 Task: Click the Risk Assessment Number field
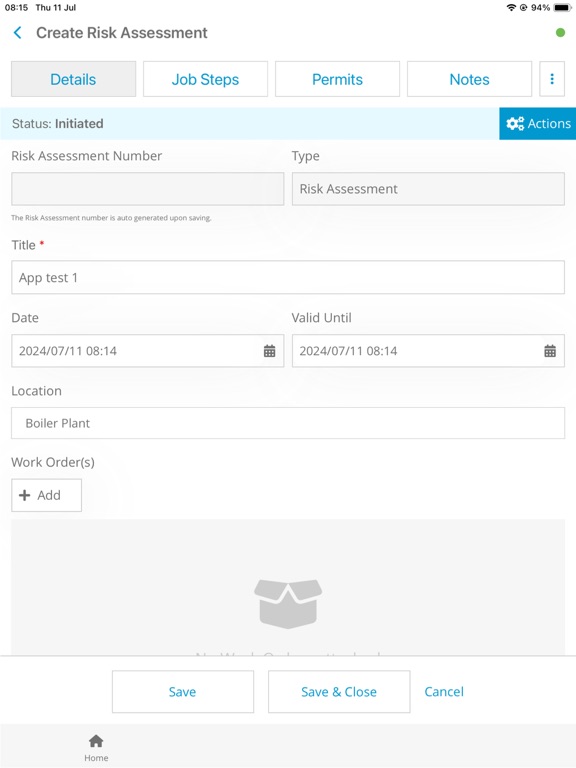pos(147,189)
